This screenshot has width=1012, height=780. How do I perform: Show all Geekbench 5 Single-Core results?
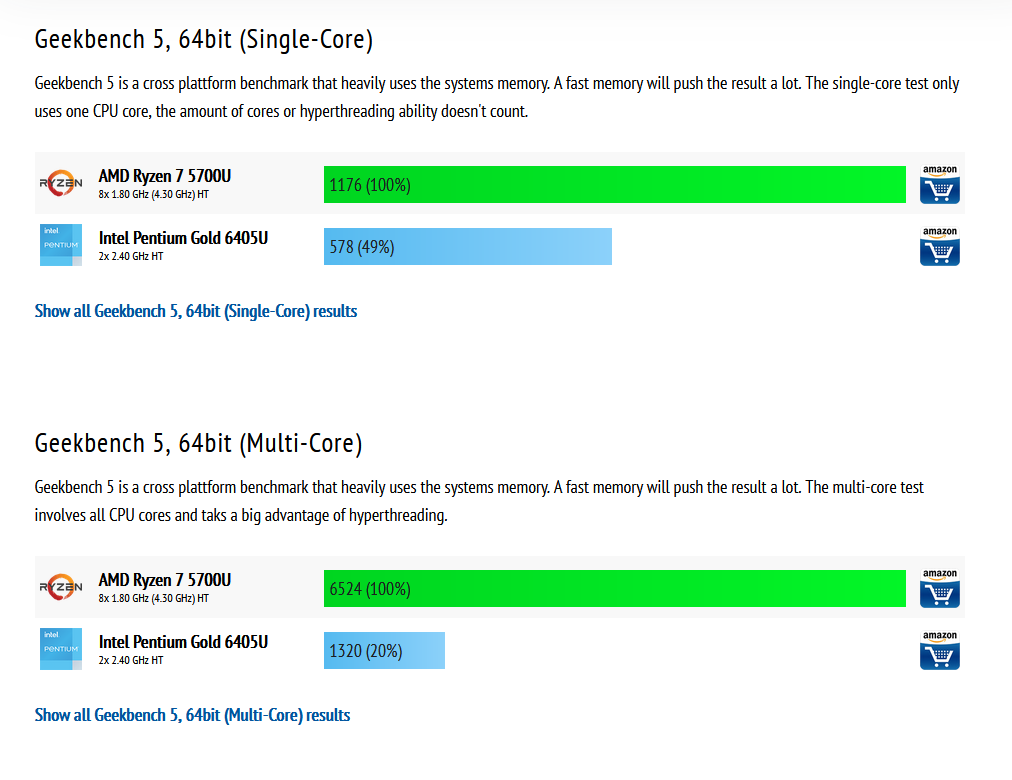[196, 311]
